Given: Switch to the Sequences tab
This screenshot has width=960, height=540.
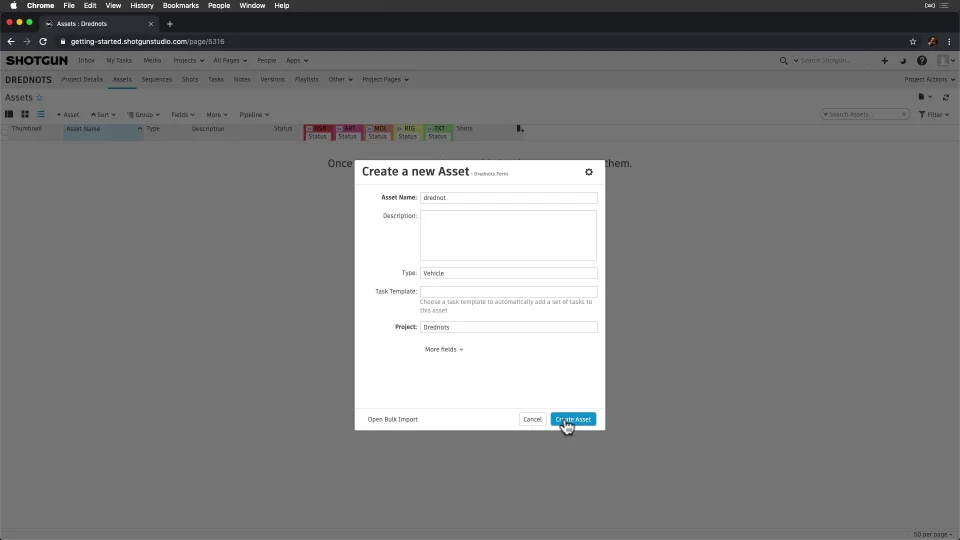Looking at the screenshot, I should (x=157, y=80).
